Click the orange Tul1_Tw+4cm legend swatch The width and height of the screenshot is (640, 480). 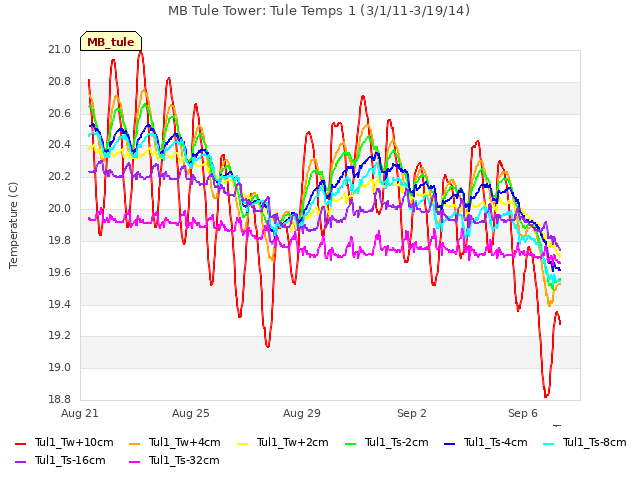pos(134,444)
